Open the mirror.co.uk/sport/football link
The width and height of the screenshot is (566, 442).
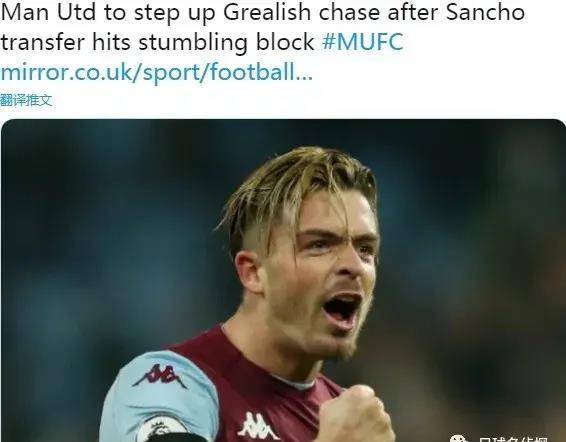(x=156, y=72)
